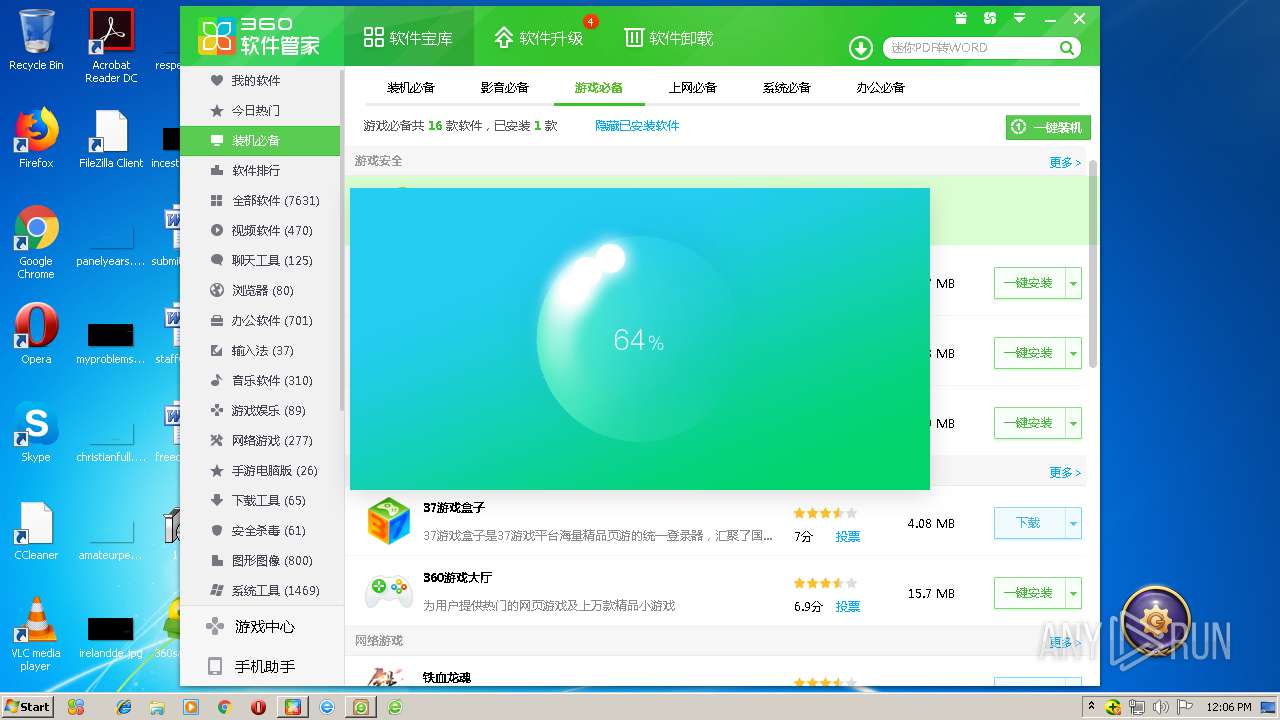
Task: Select 装机必备 in the sidebar
Action: (x=260, y=140)
